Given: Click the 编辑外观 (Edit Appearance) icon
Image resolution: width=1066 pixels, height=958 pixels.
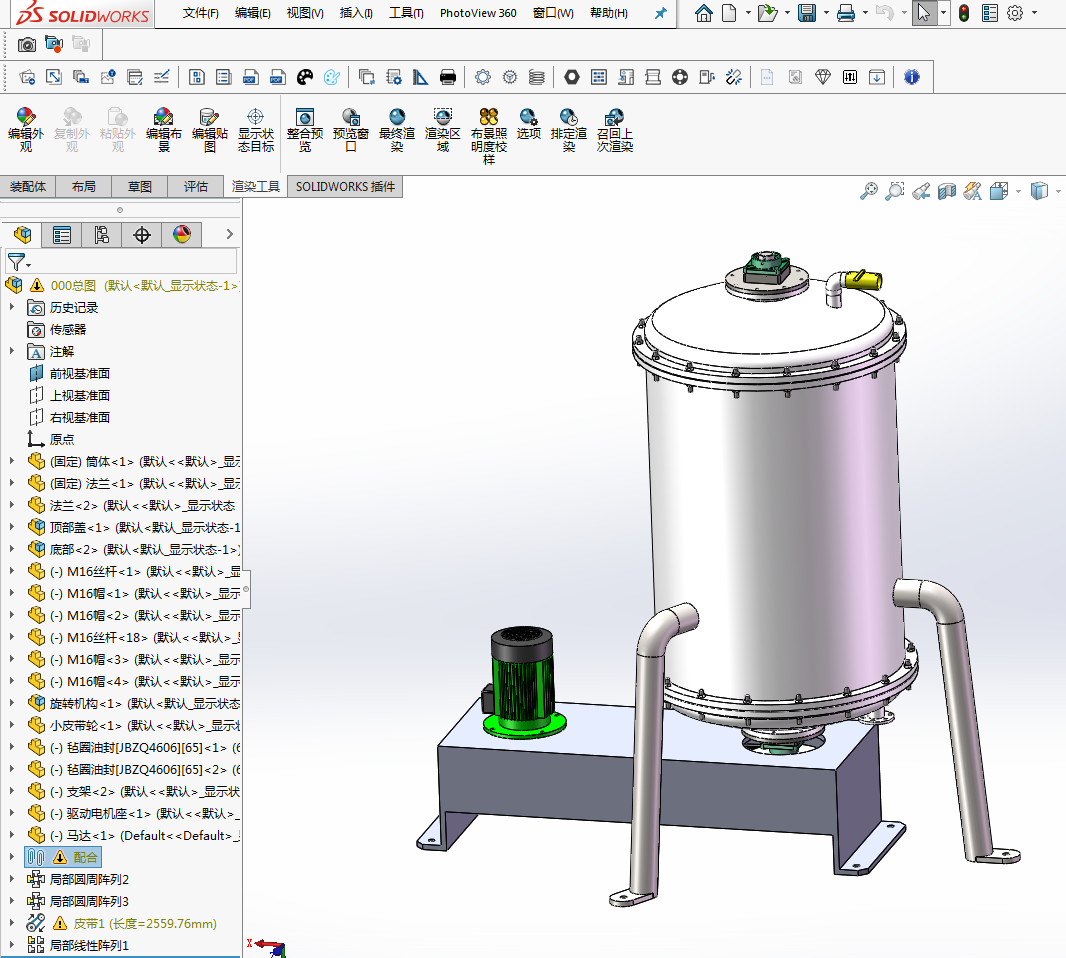Looking at the screenshot, I should [26, 119].
